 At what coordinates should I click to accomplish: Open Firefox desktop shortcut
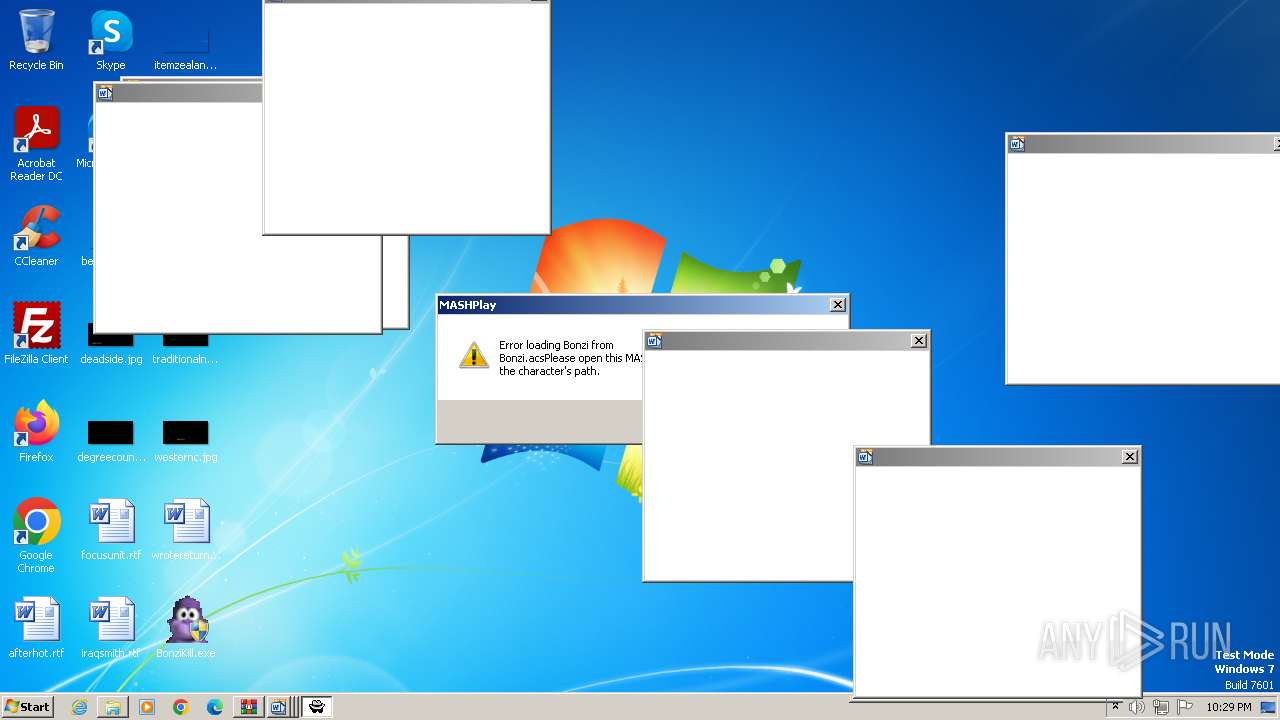[36, 431]
